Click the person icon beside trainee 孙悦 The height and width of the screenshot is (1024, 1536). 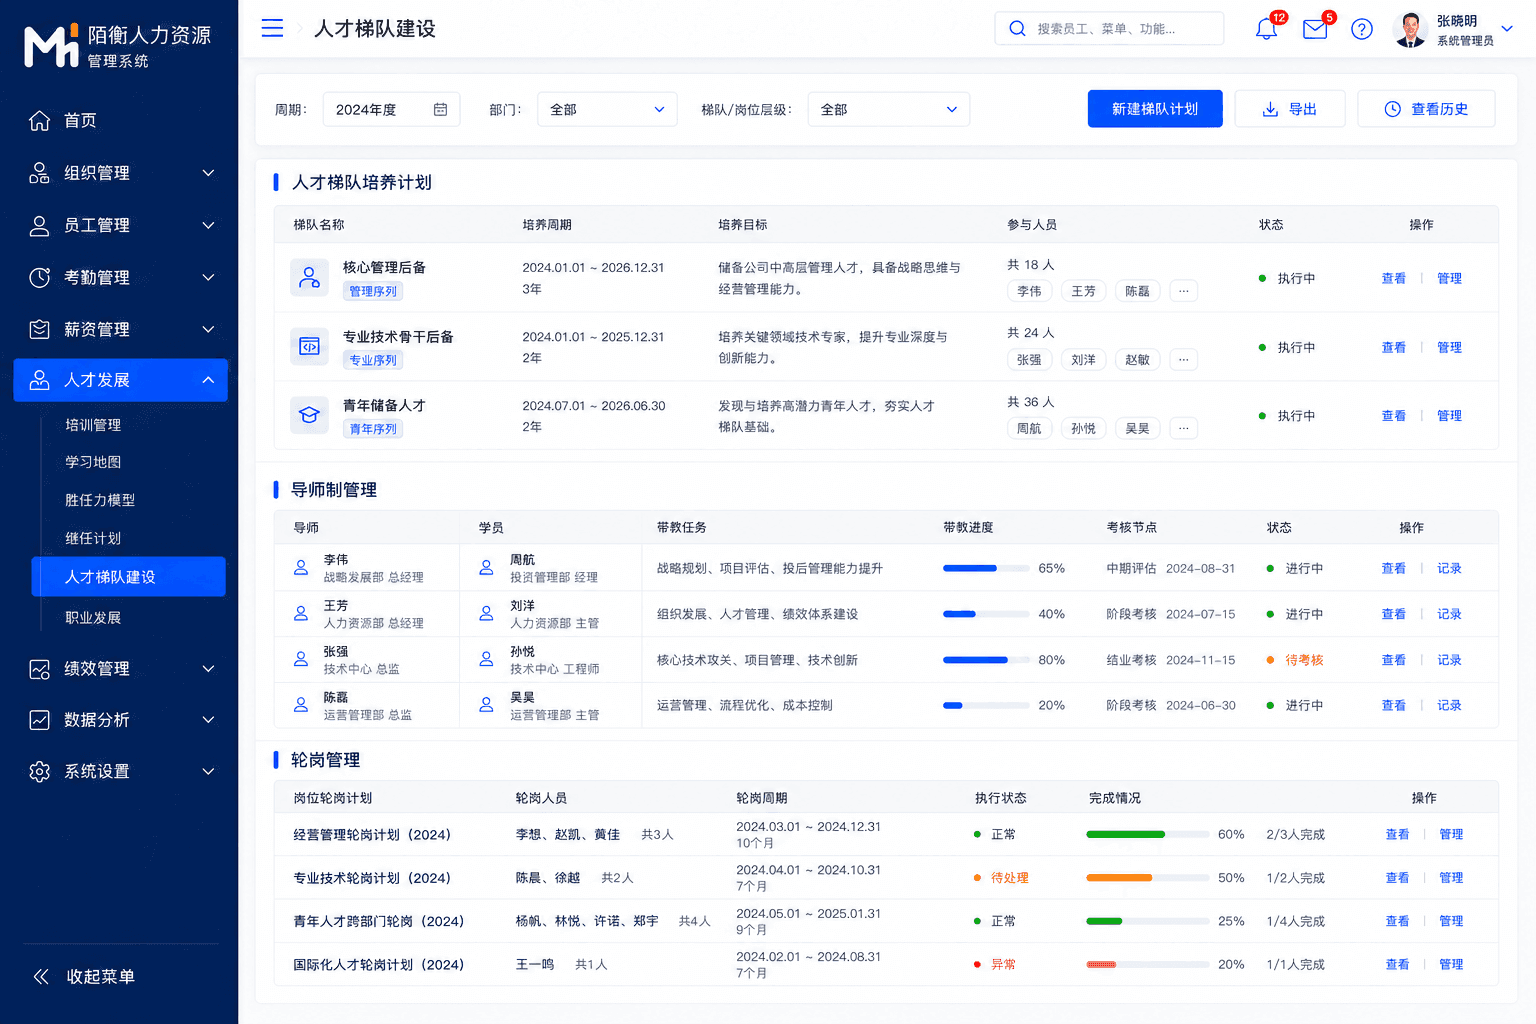click(486, 659)
